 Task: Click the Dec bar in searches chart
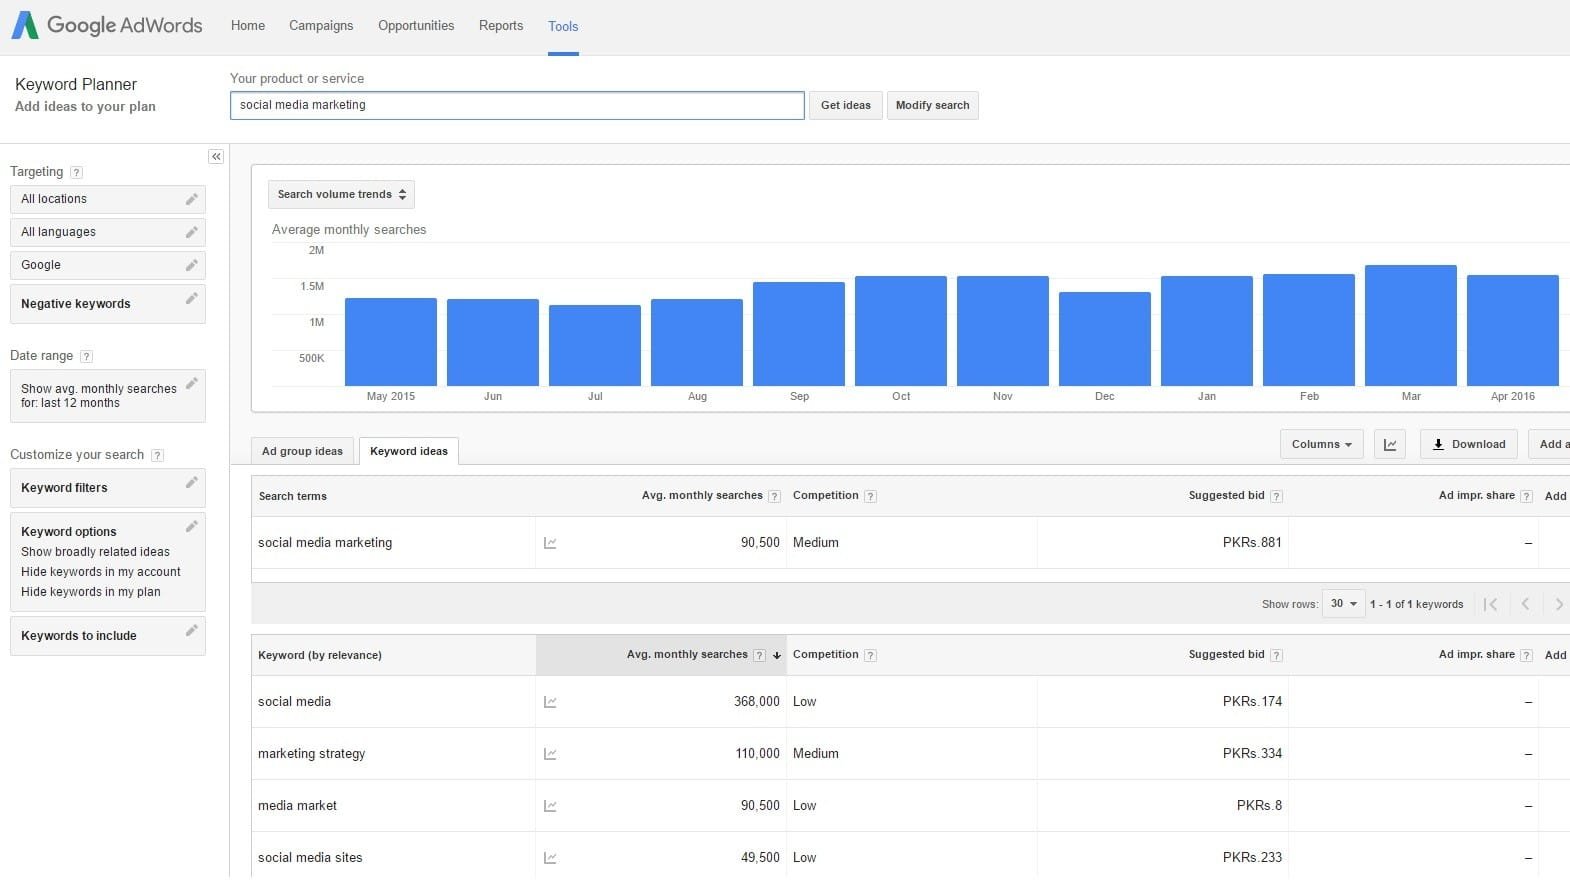click(x=1105, y=339)
